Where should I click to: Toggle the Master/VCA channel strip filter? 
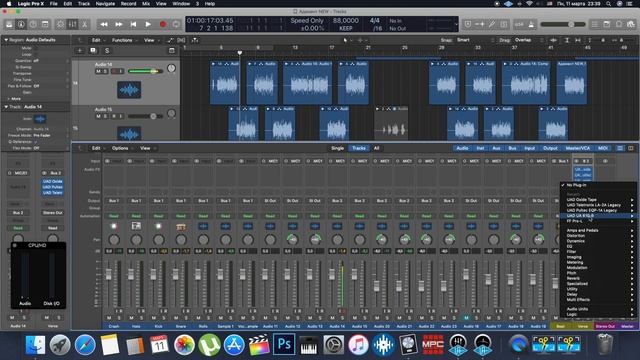[578, 148]
